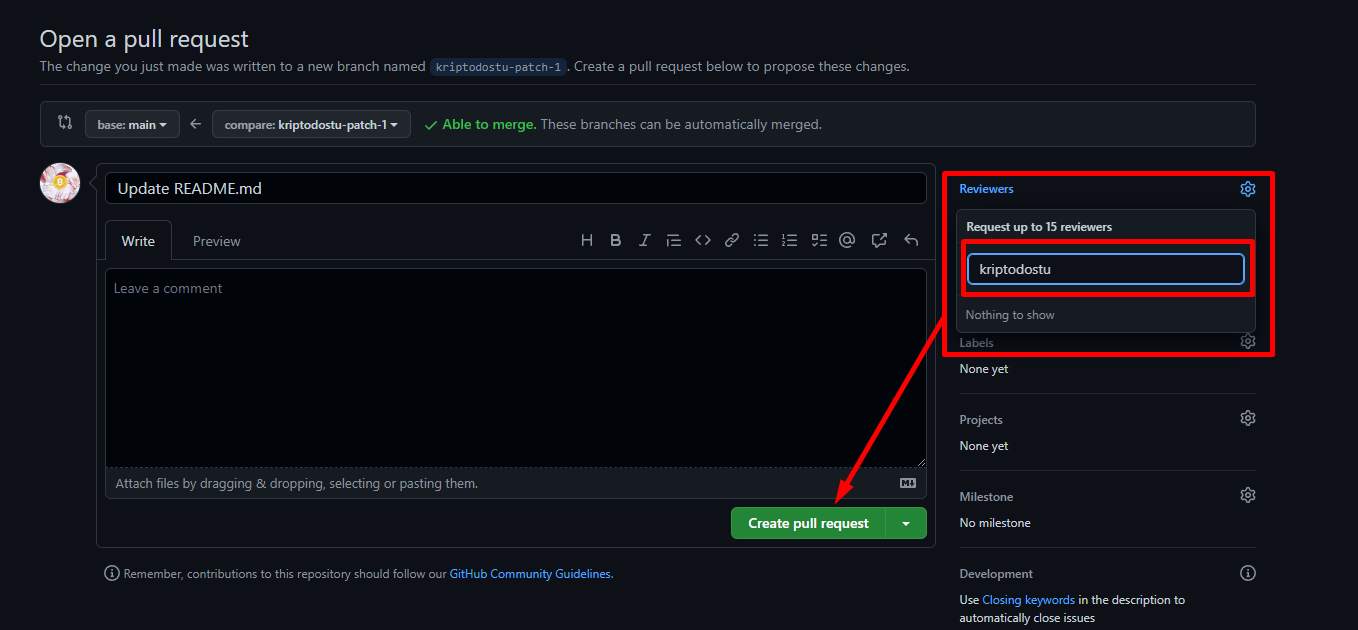The image size is (1358, 630).
Task: Click the reviewer search field containing kriptodostu
Action: pos(1105,269)
